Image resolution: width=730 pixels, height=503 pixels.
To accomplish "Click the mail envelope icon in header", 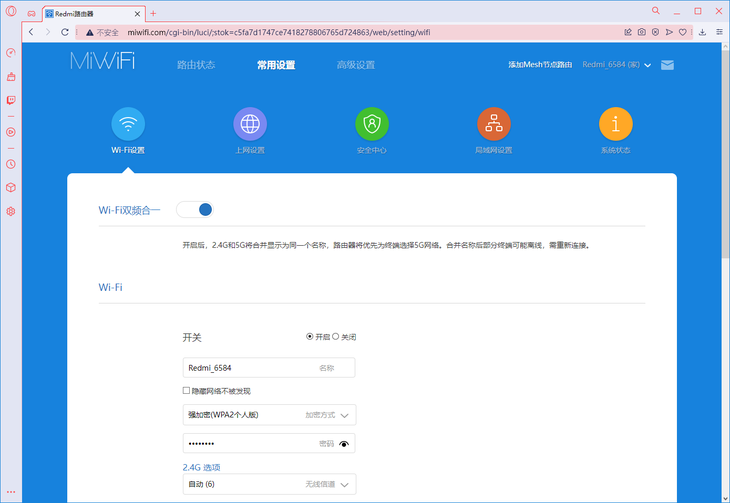I will [668, 65].
